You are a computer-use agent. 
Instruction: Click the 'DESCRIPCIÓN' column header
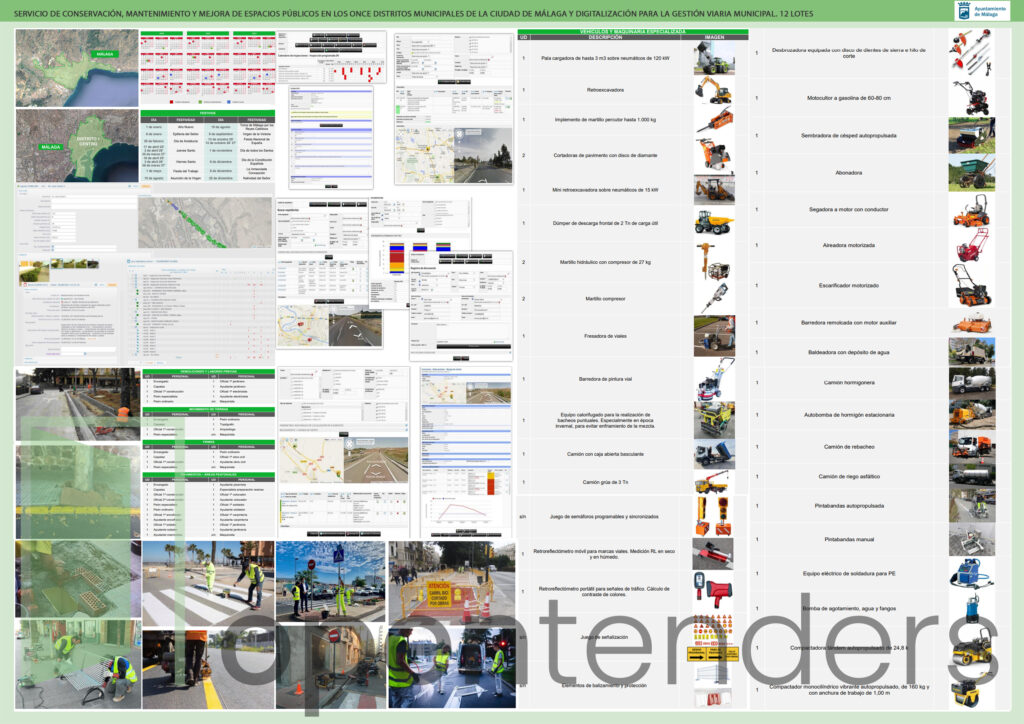coord(605,37)
